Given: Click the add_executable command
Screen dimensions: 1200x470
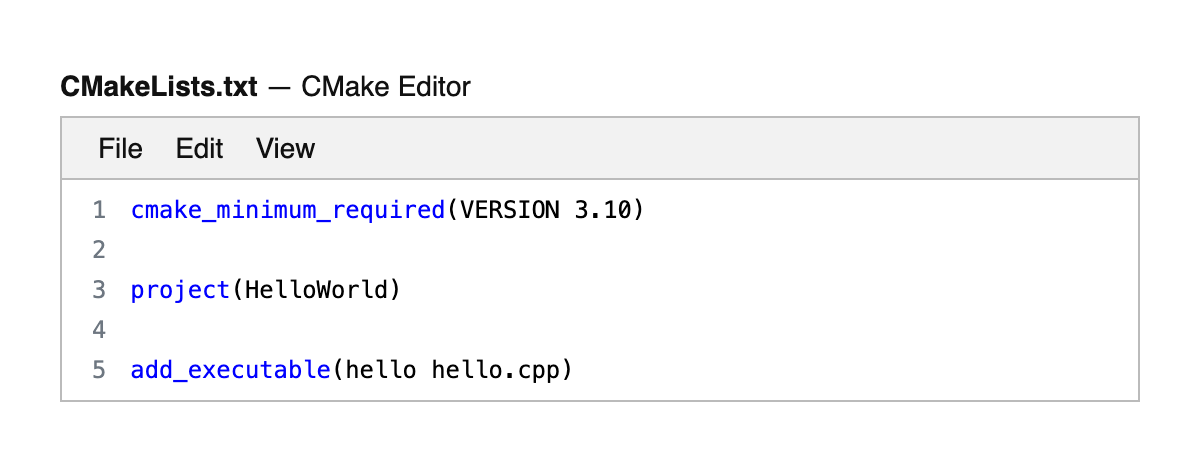Looking at the screenshot, I should pyautogui.click(x=231, y=370).
